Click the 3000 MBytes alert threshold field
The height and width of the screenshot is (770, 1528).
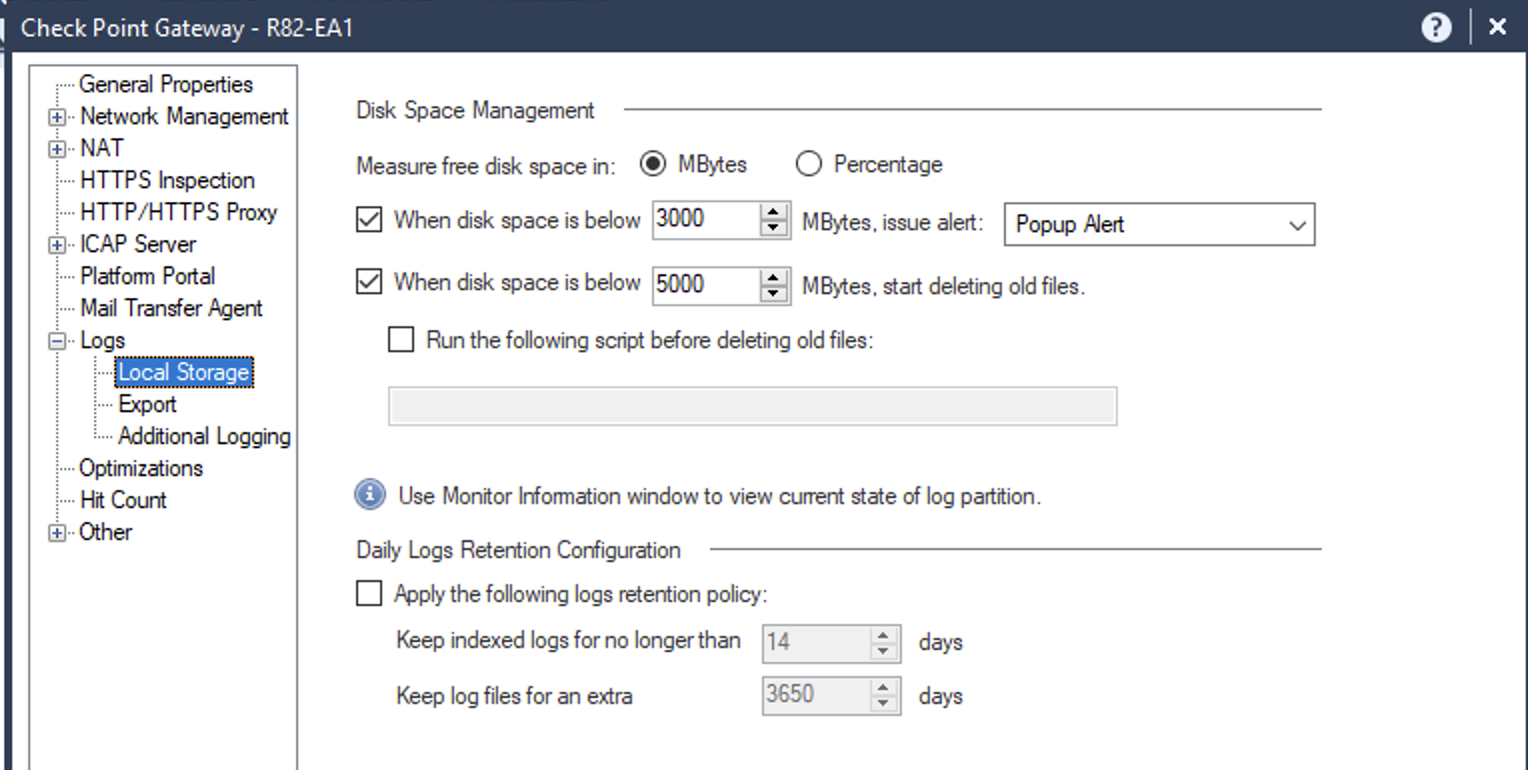click(x=705, y=220)
